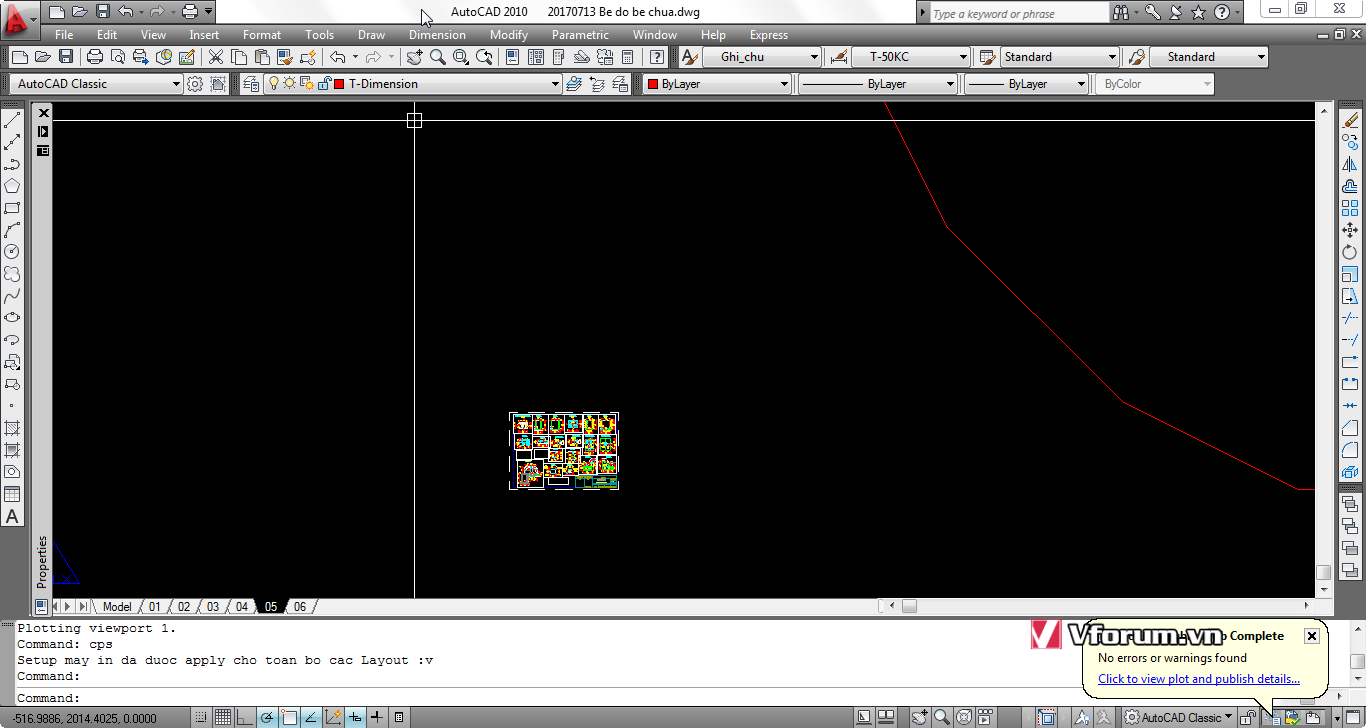Open the Format menu
1366x728 pixels.
(262, 35)
